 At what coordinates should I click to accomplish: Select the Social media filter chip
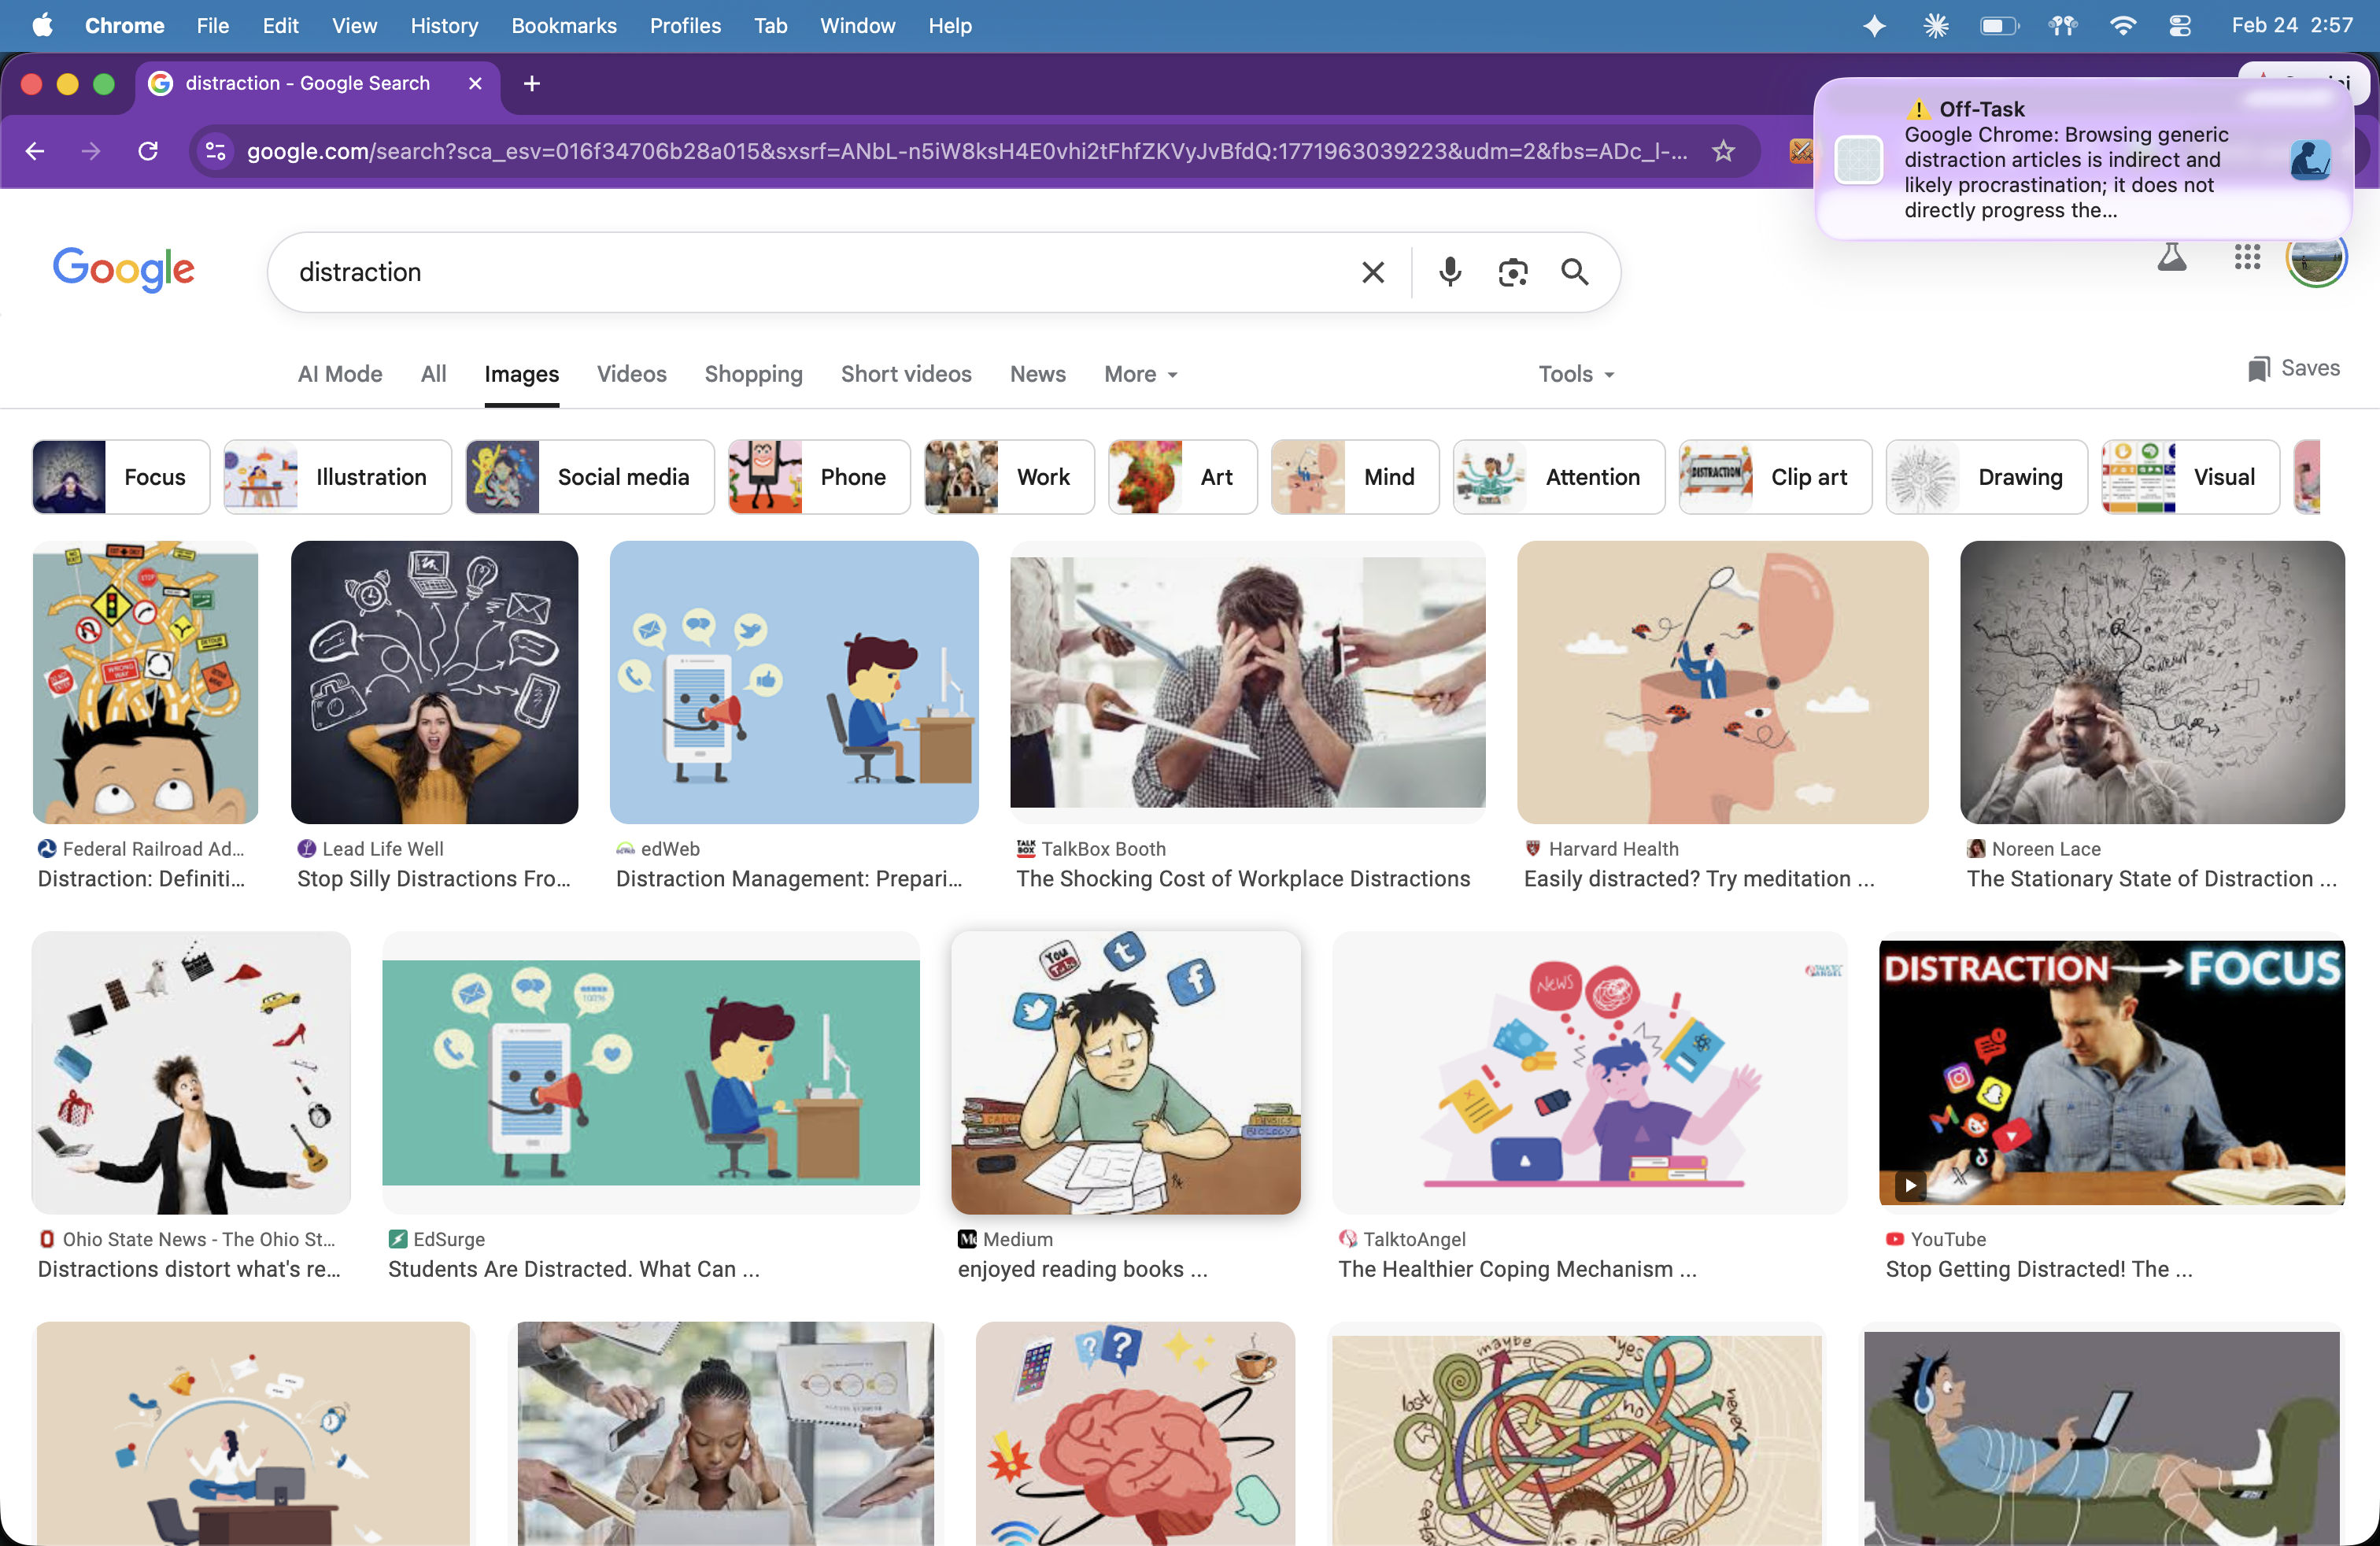589,477
